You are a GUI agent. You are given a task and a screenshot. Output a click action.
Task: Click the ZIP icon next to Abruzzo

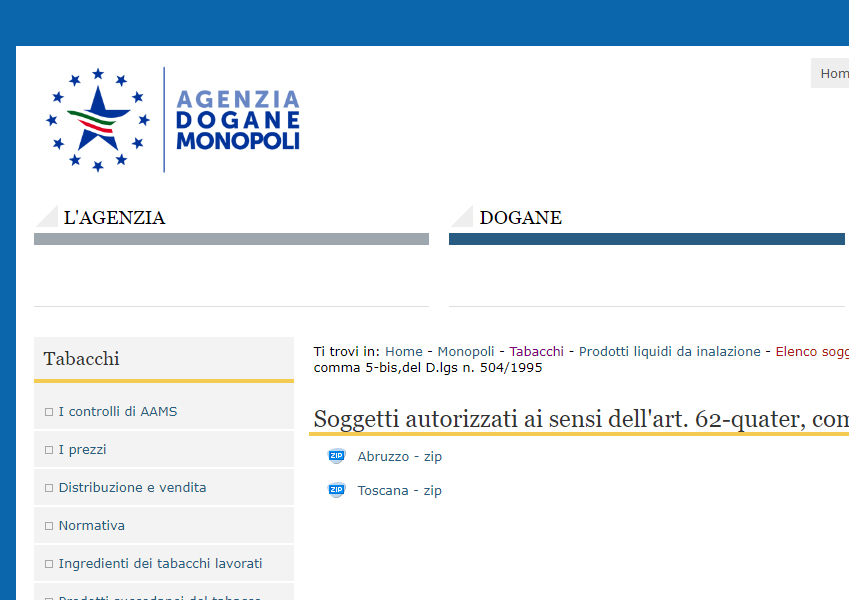pos(337,456)
